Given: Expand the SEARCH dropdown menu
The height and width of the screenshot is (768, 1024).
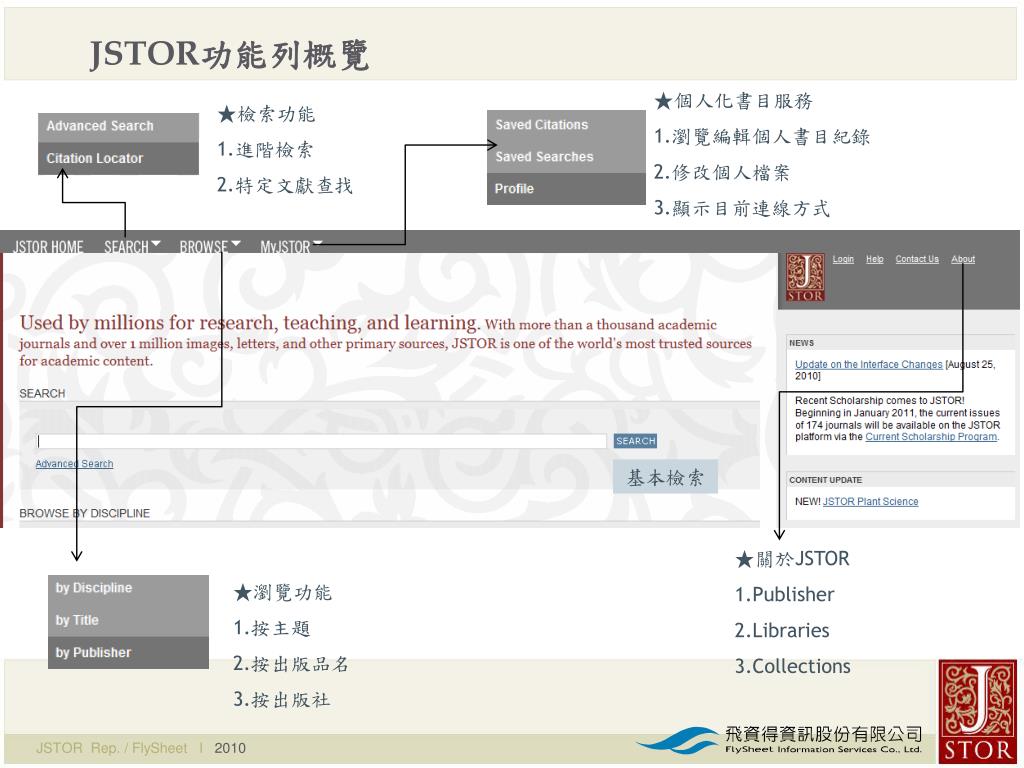Looking at the screenshot, I should (132, 247).
